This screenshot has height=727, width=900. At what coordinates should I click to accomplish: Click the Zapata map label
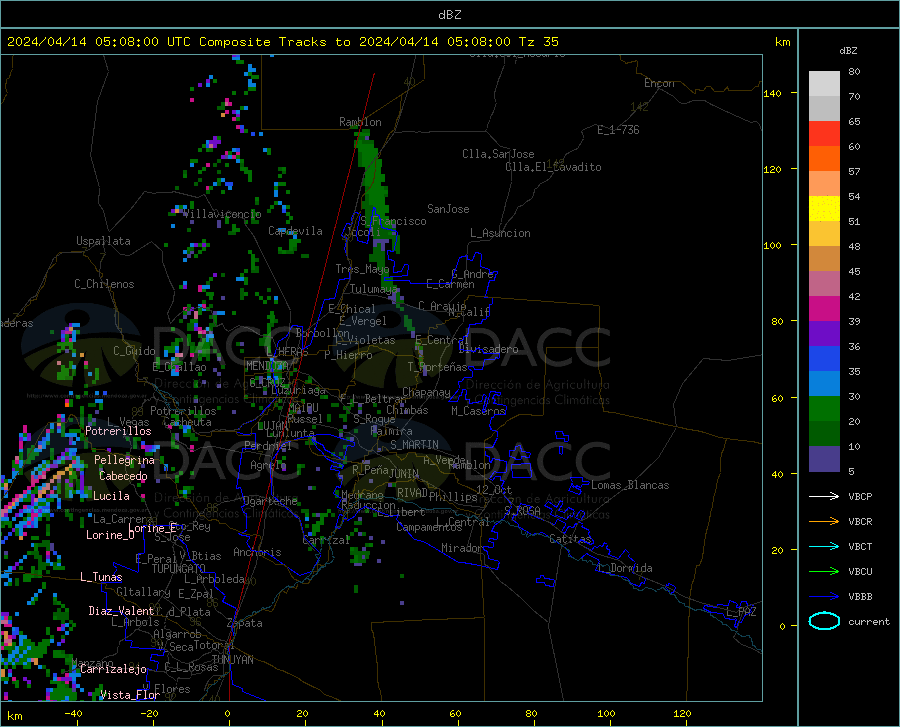click(x=245, y=623)
